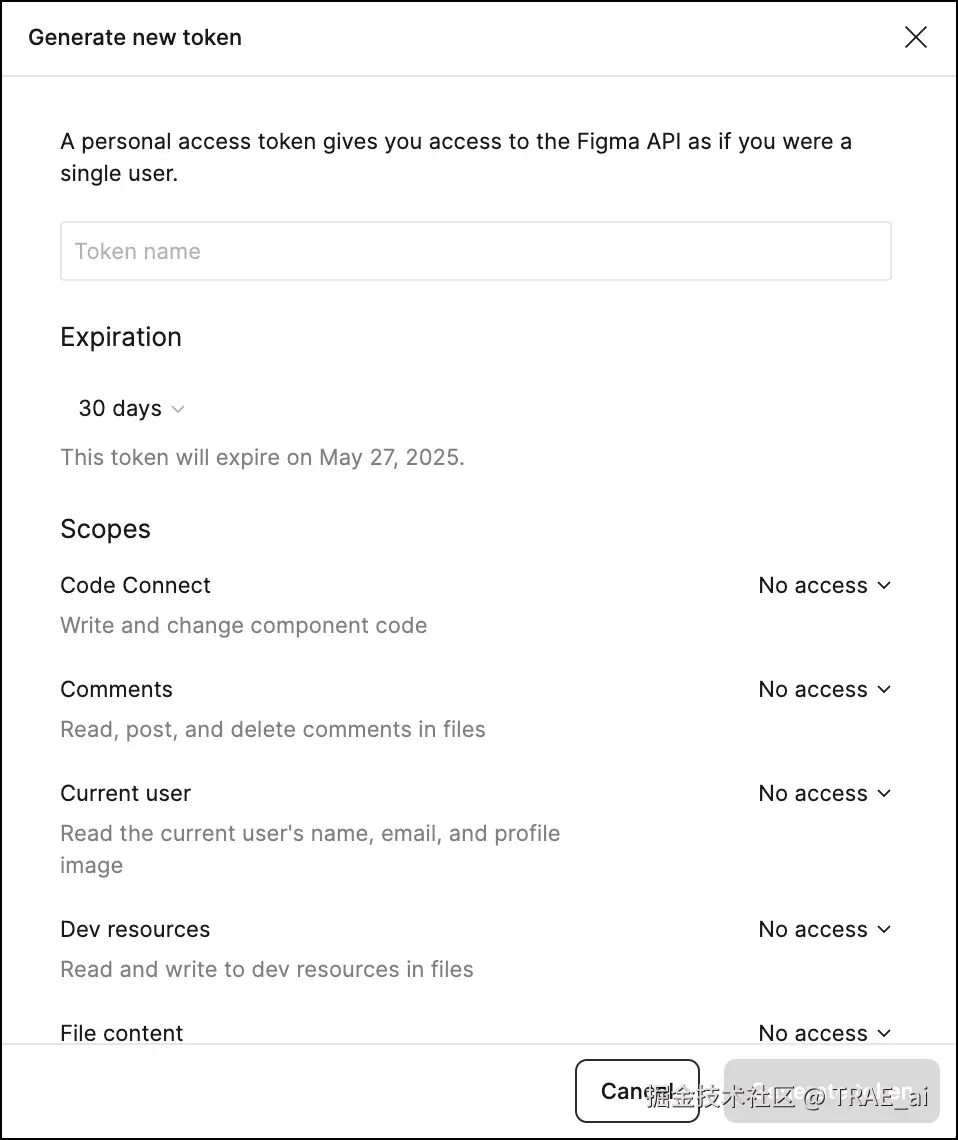This screenshot has height=1140, width=958.
Task: Open the 30 days expiration dropdown
Action: [120, 408]
